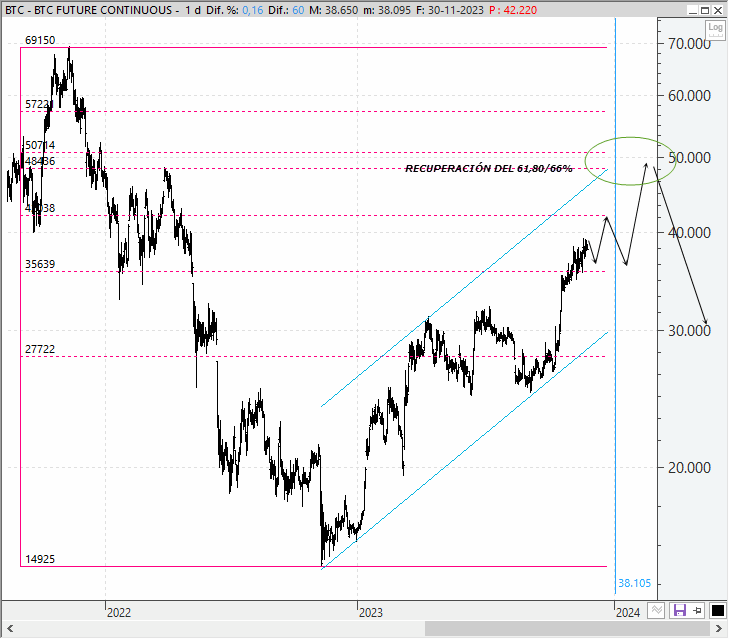The width and height of the screenshot is (729, 639).
Task: Click the pin icon beside save
Action: pyautogui.click(x=697, y=610)
